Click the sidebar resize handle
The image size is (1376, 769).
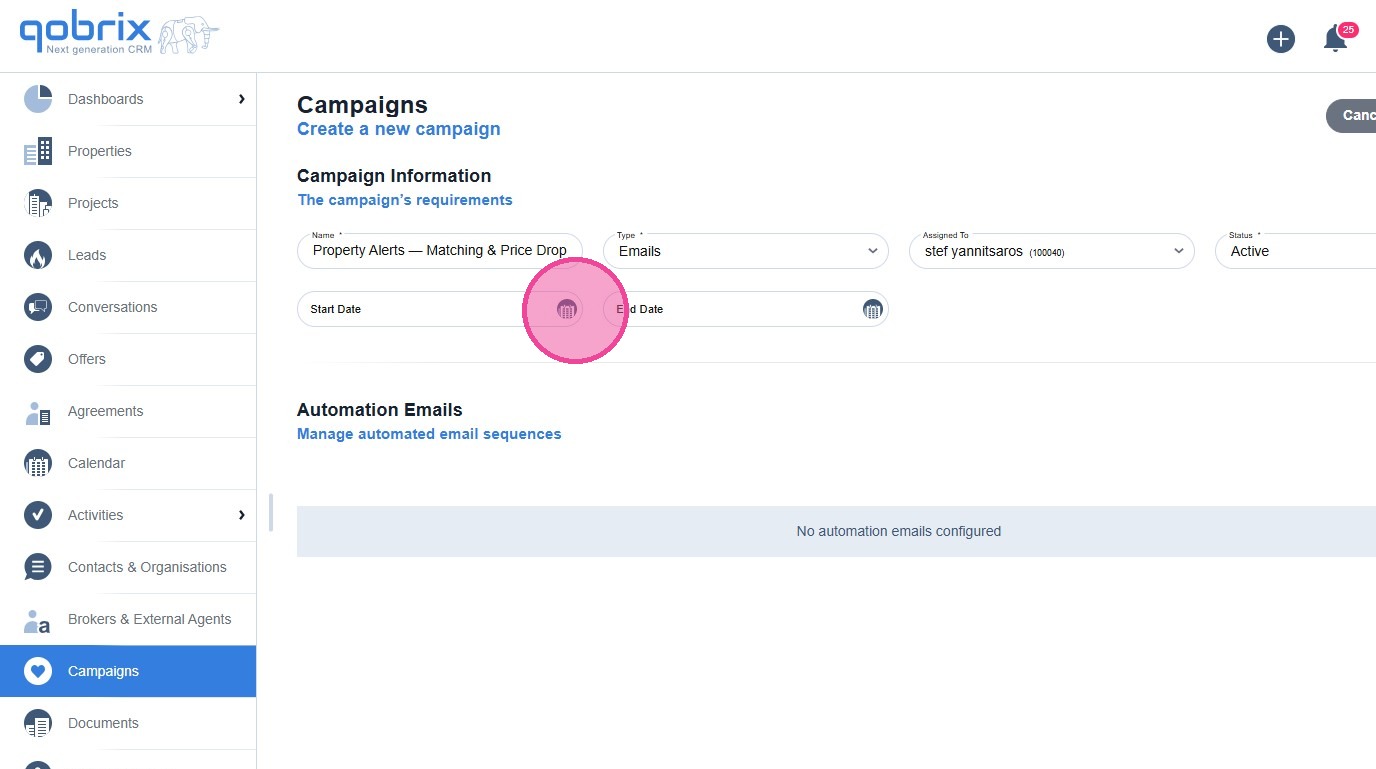(271, 512)
